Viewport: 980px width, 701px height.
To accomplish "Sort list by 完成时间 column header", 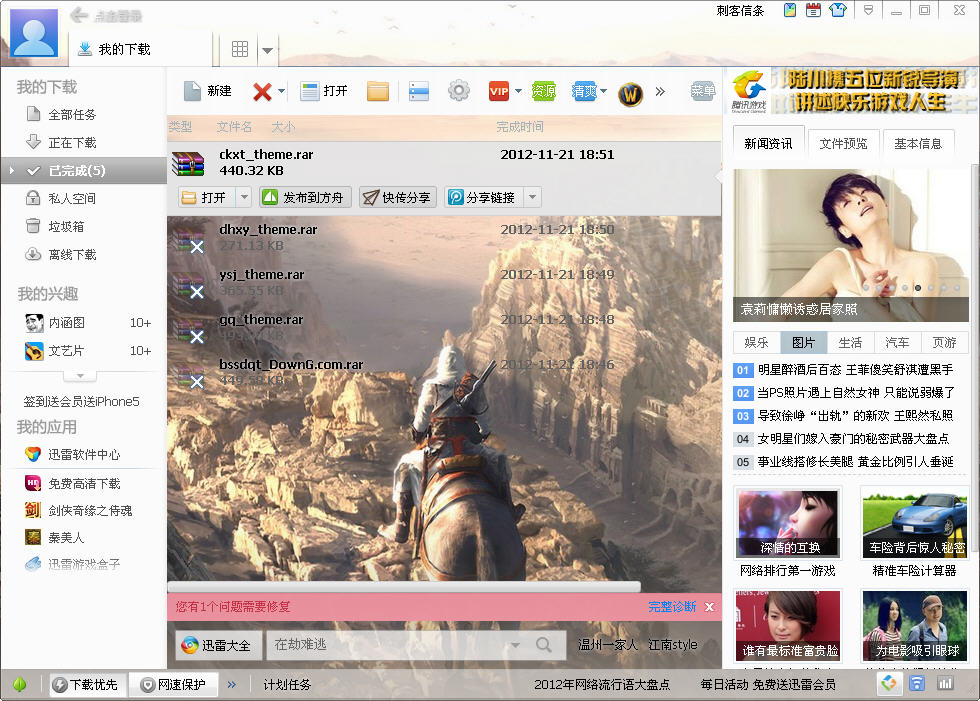I will point(519,127).
